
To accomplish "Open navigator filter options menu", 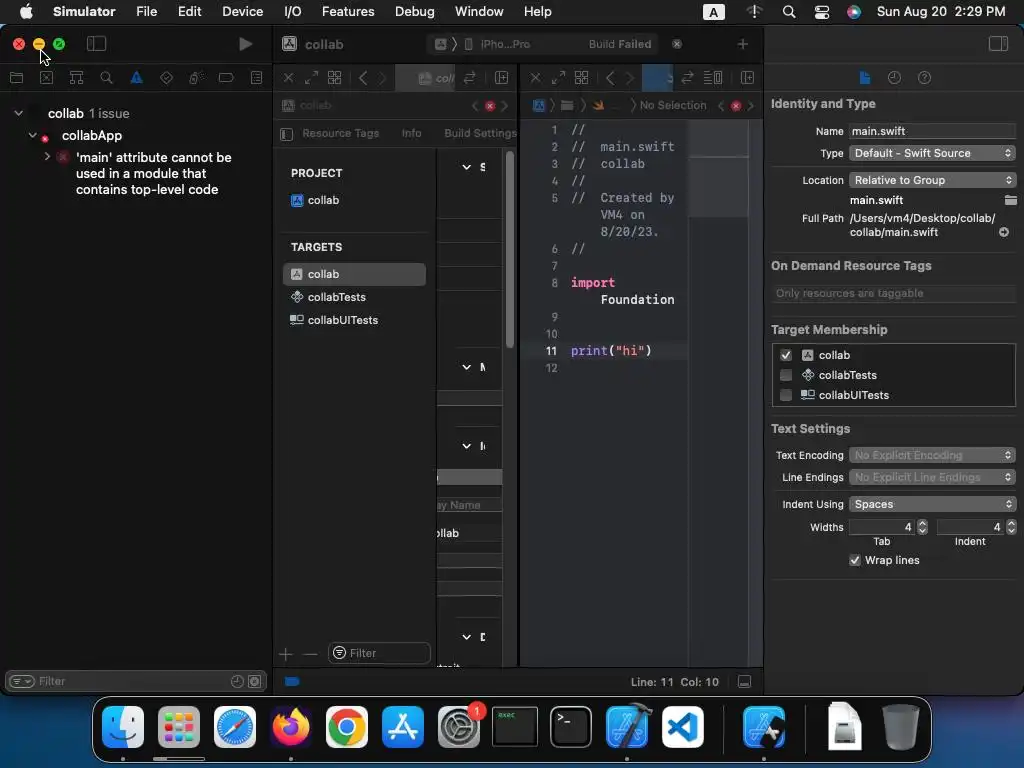I will point(21,681).
